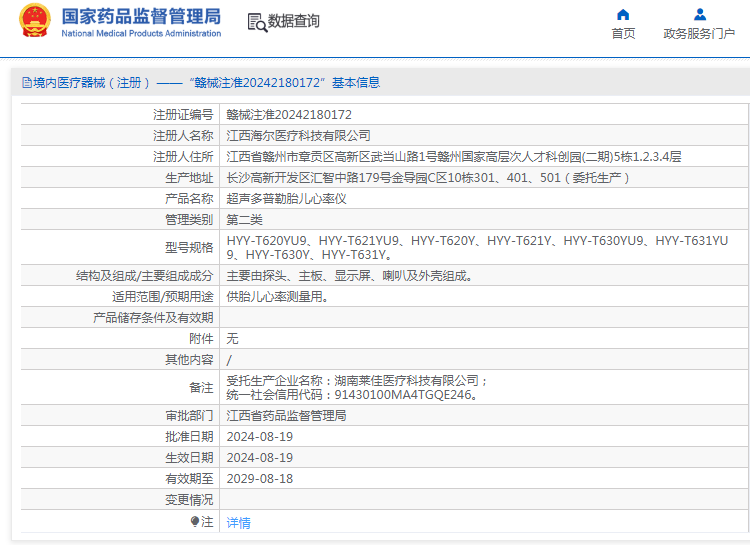Screen dimensions: 750x545
Task: Select approving department 江西省药品监督管理局
Action: coord(287,416)
